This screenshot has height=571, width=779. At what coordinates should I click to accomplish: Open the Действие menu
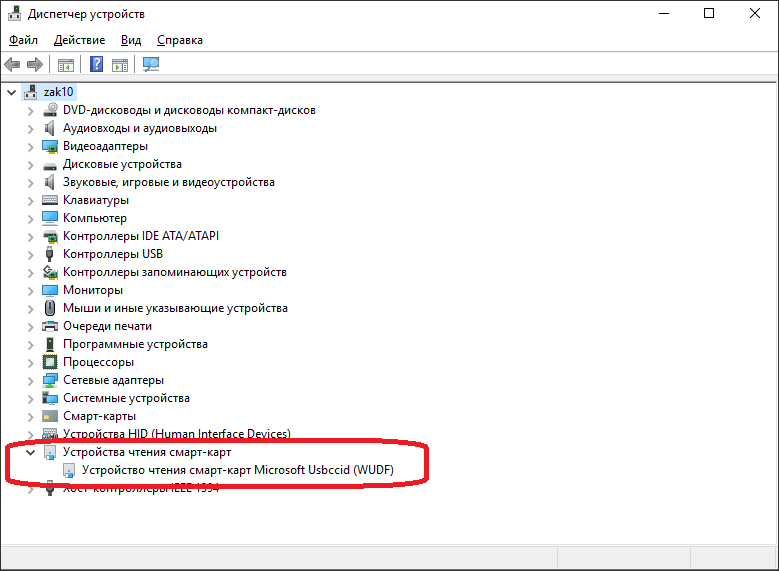tap(79, 40)
